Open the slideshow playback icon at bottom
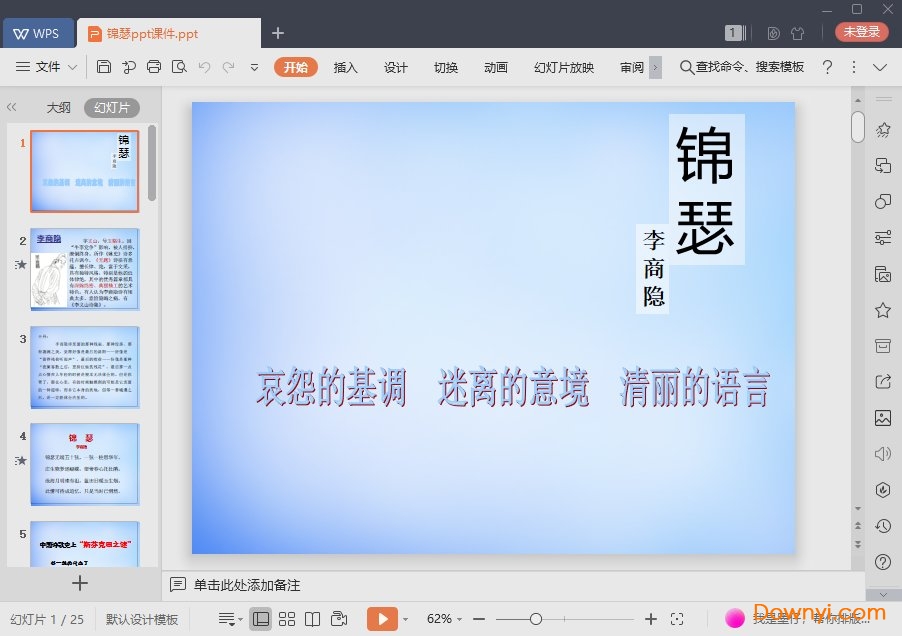This screenshot has height=636, width=902. pos(384,618)
